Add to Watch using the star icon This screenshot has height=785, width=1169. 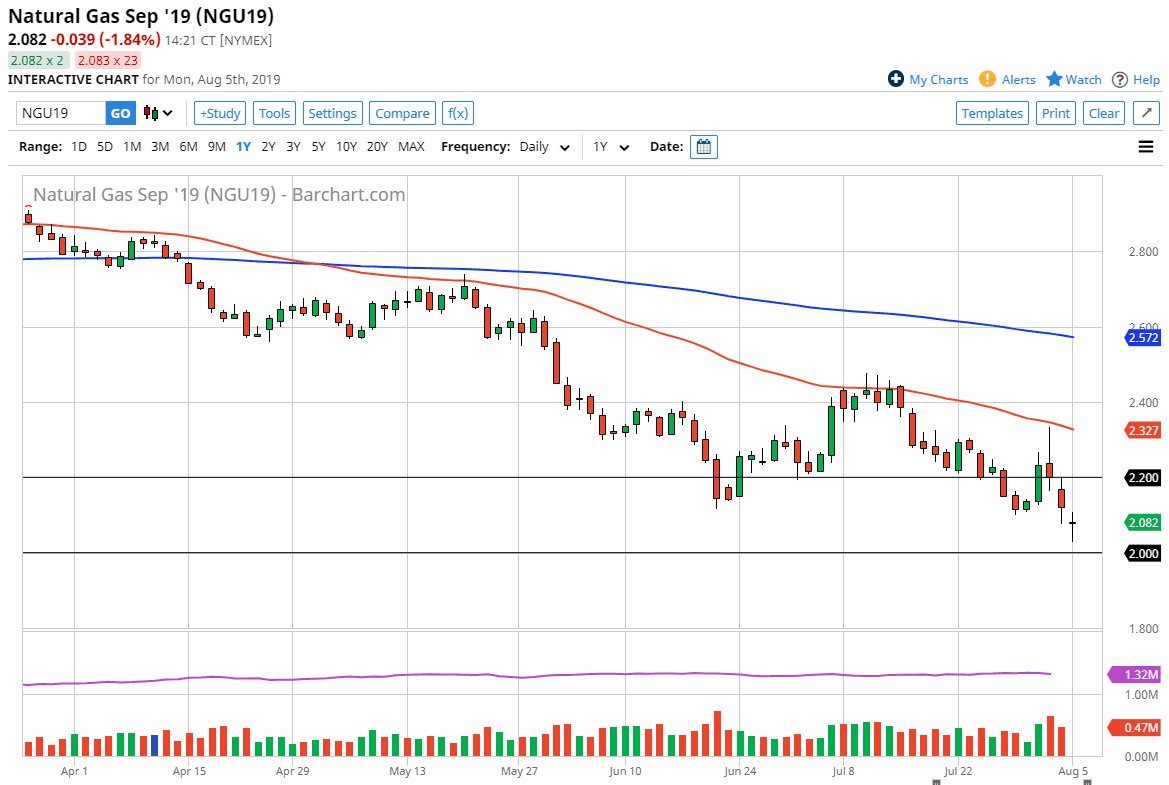[1054, 79]
